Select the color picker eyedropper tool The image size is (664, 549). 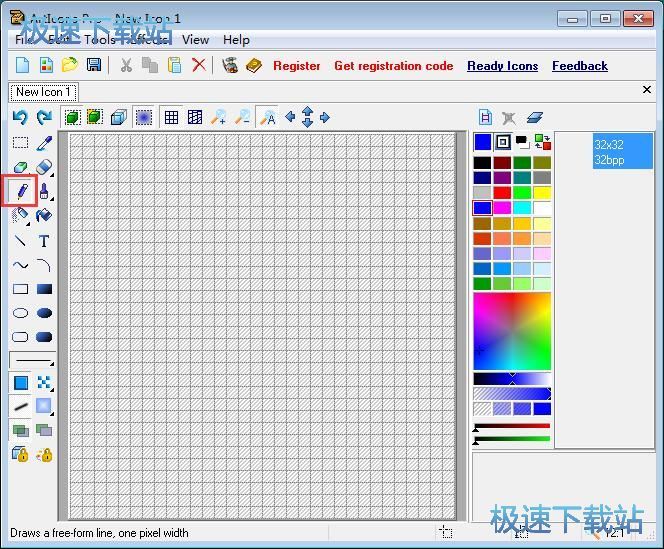point(44,143)
